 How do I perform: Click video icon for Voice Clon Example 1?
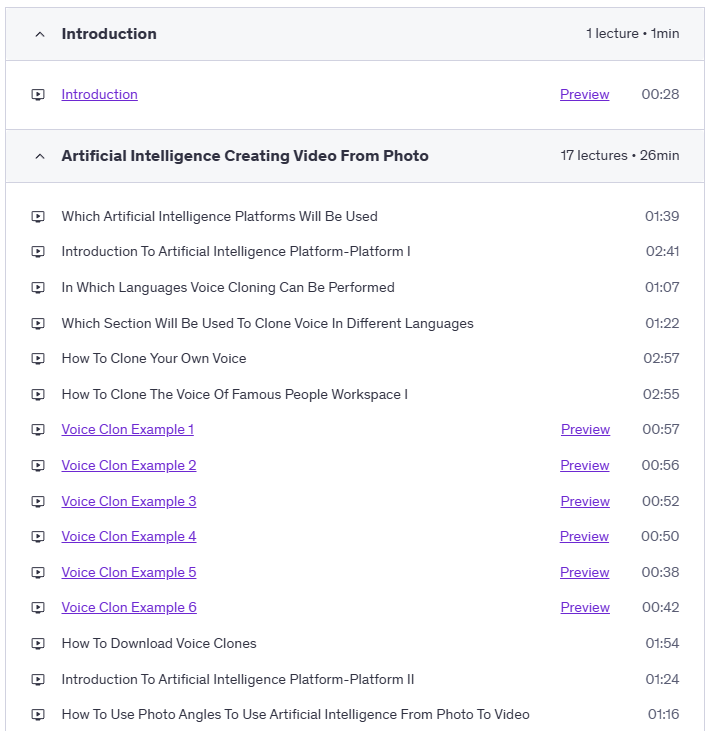point(38,430)
